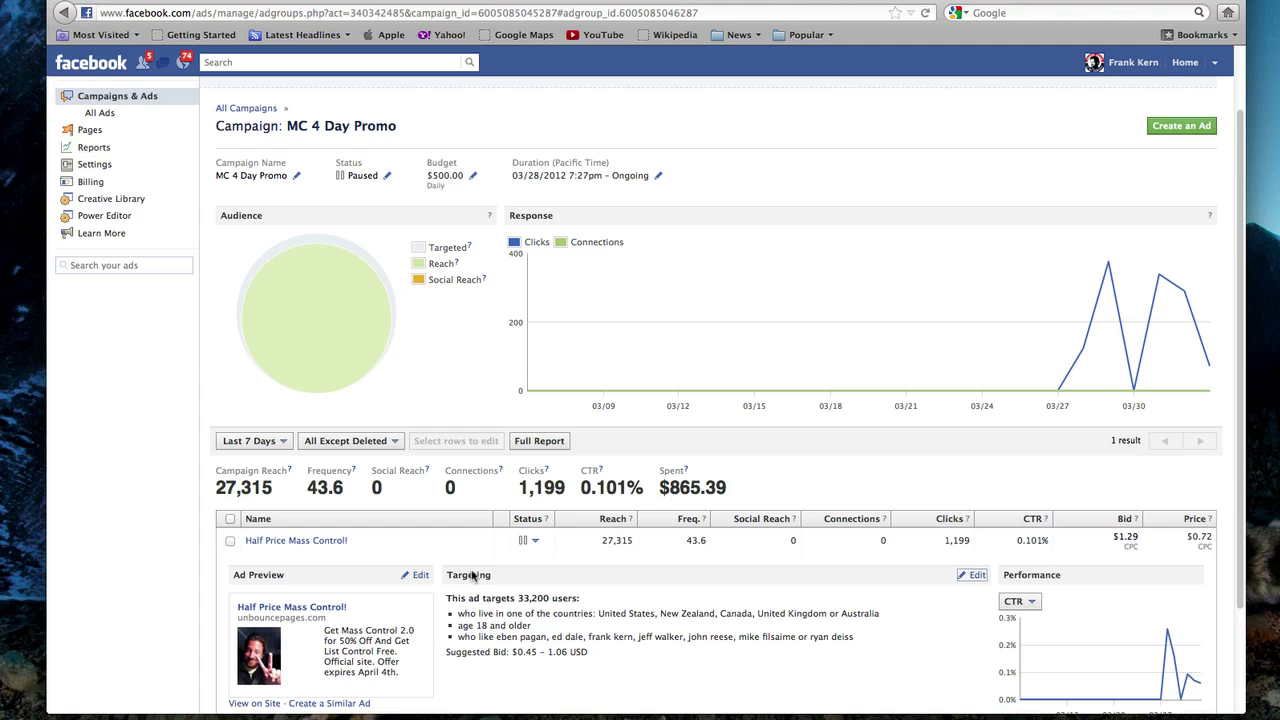This screenshot has height=720, width=1280.
Task: Click the browser back arrow button
Action: [64, 13]
